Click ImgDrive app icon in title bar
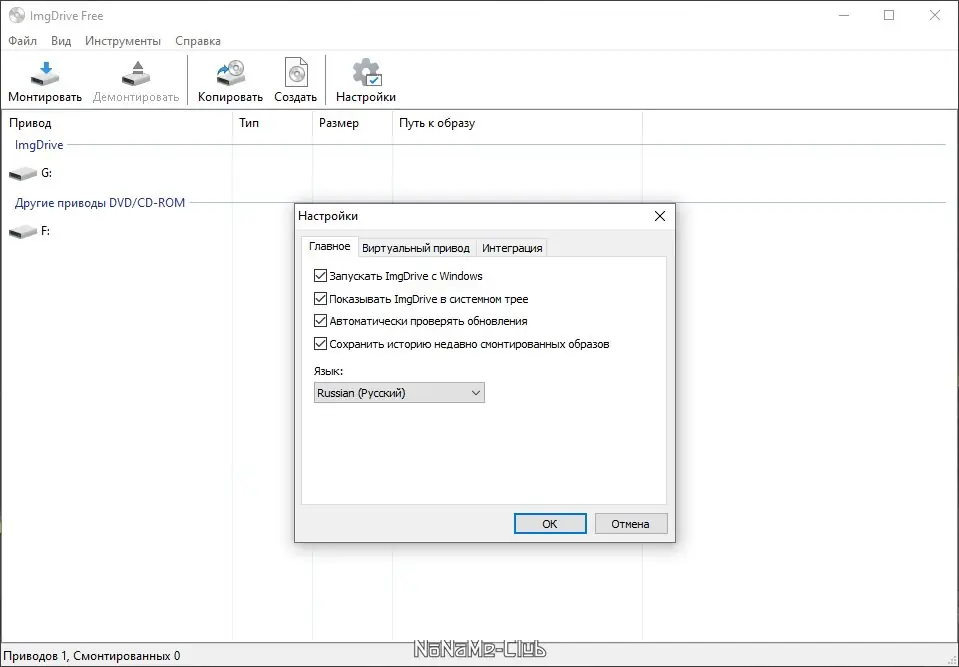 point(17,15)
